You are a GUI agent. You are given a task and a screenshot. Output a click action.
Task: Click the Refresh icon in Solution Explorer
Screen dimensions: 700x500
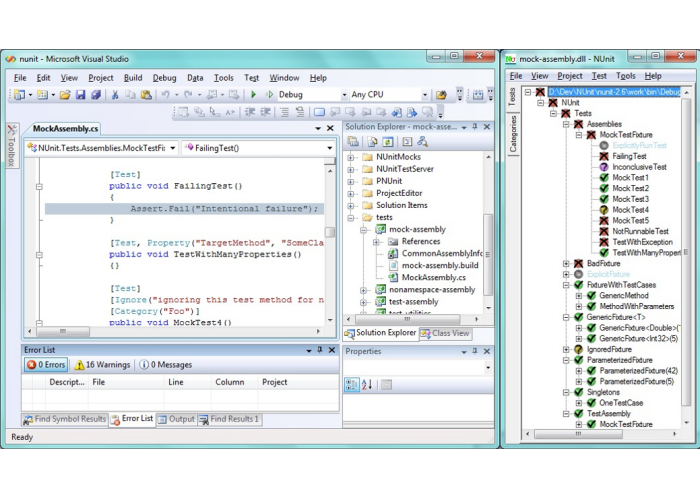pyautogui.click(x=388, y=142)
